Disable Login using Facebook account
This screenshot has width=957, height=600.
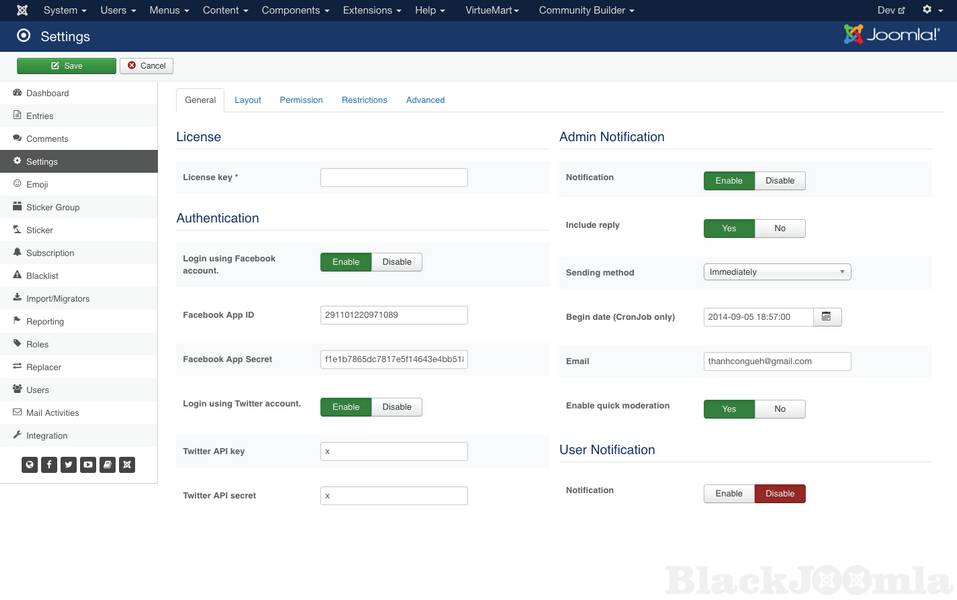397,262
